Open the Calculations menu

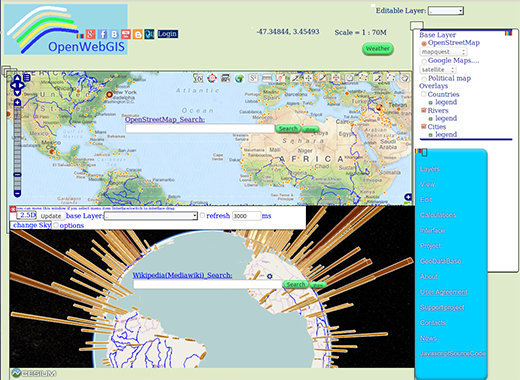[438, 215]
